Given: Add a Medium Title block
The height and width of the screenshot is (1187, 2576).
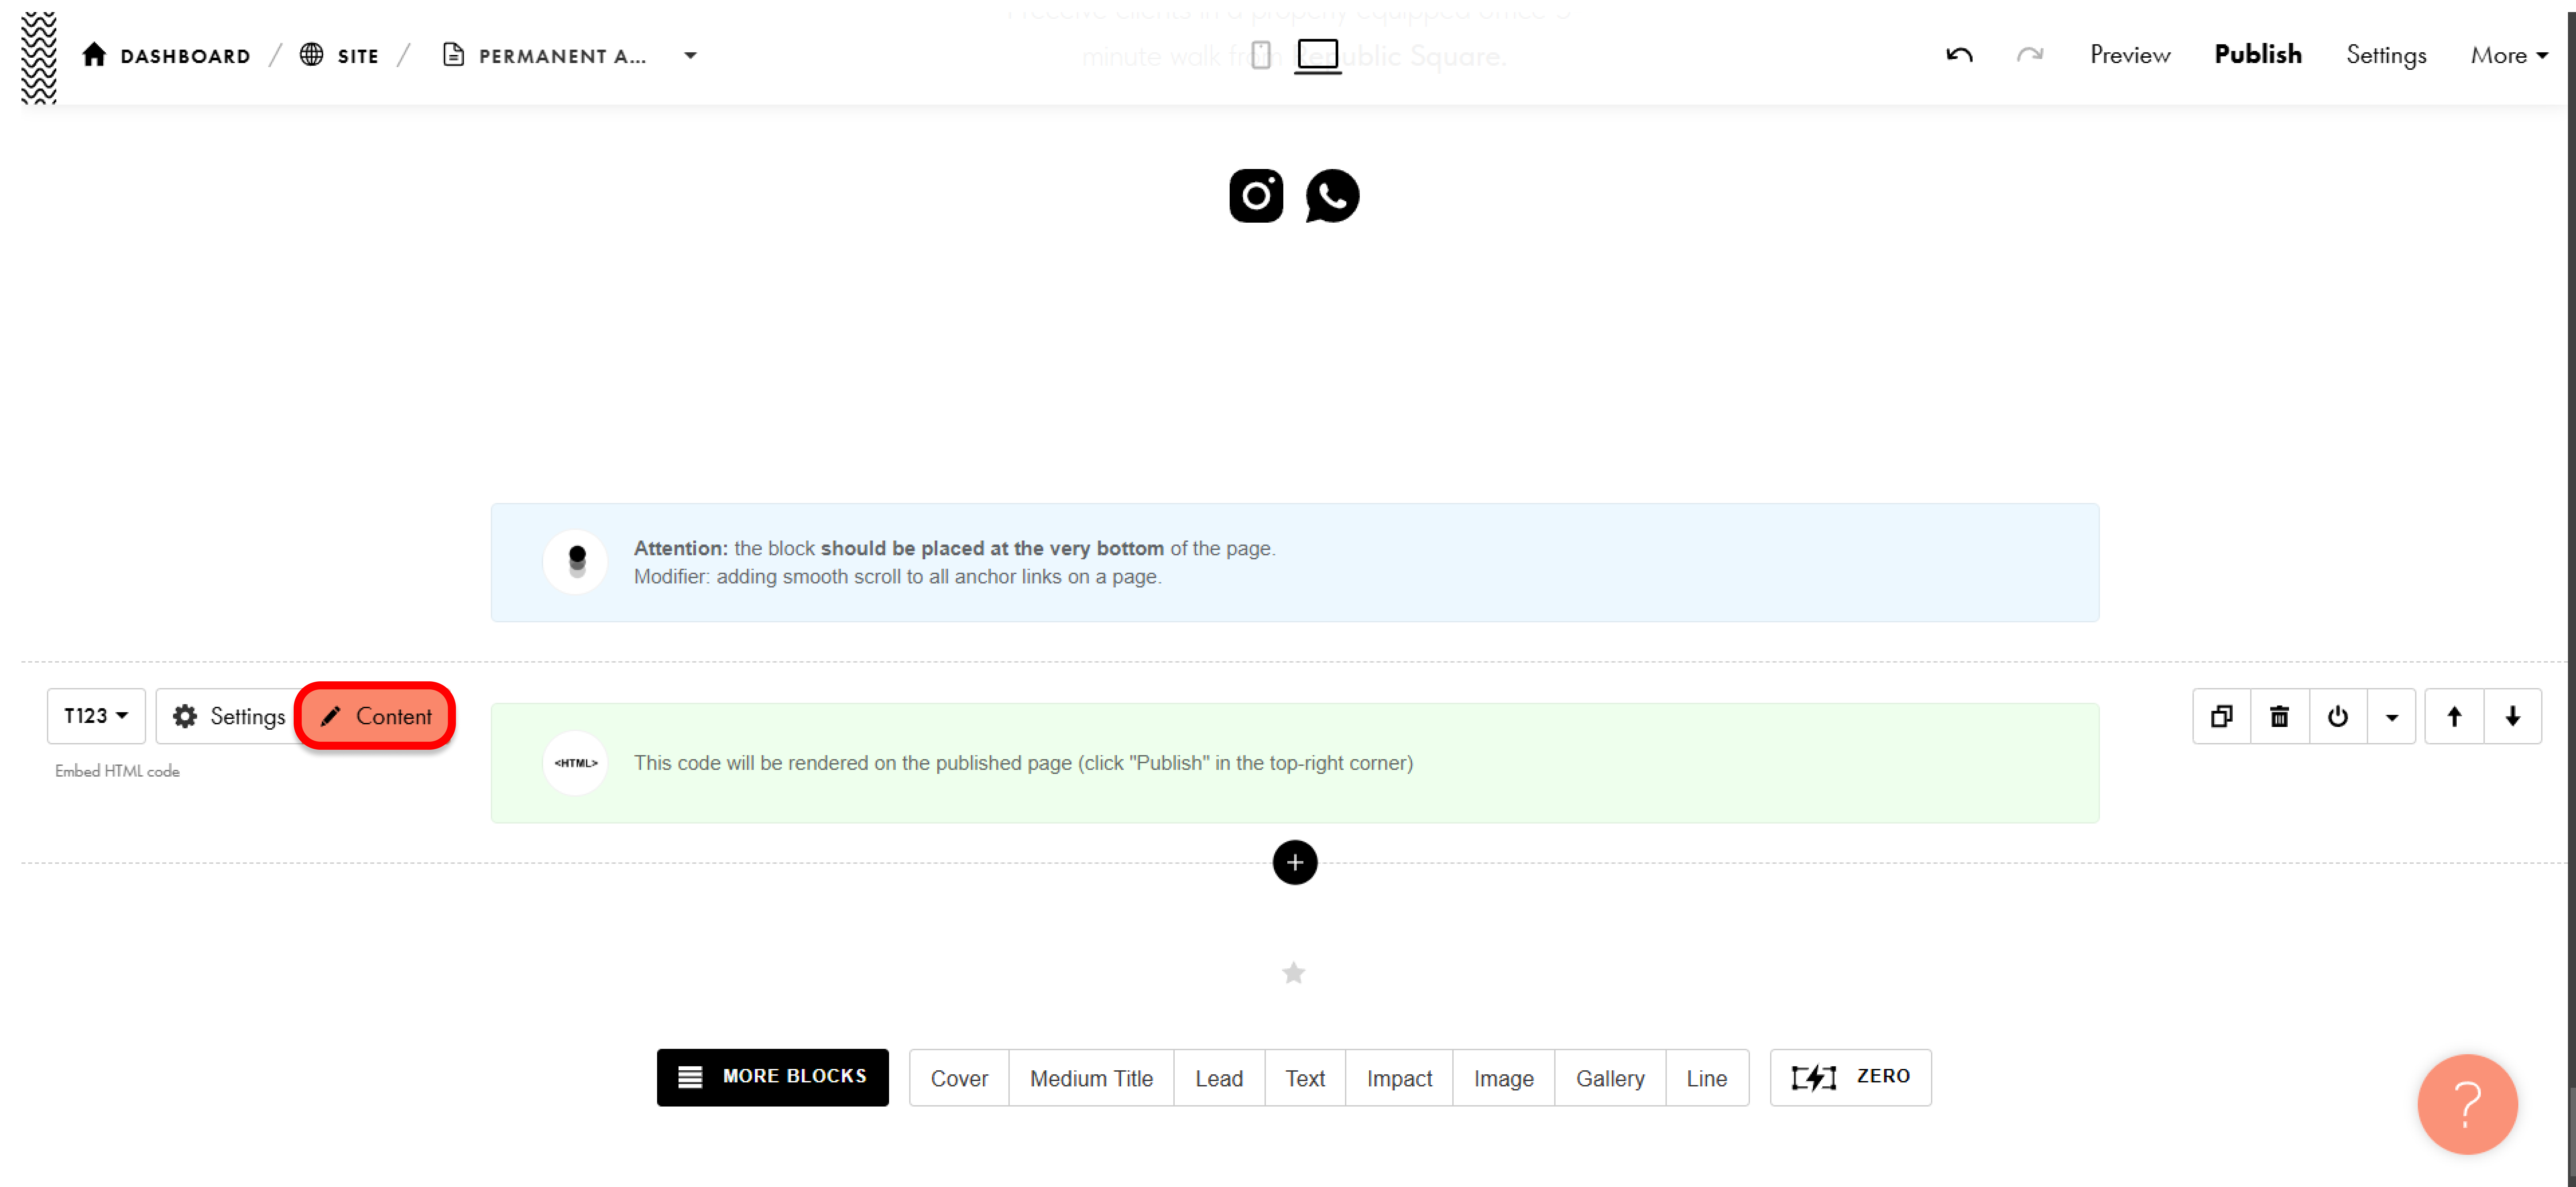Looking at the screenshot, I should pos(1091,1078).
